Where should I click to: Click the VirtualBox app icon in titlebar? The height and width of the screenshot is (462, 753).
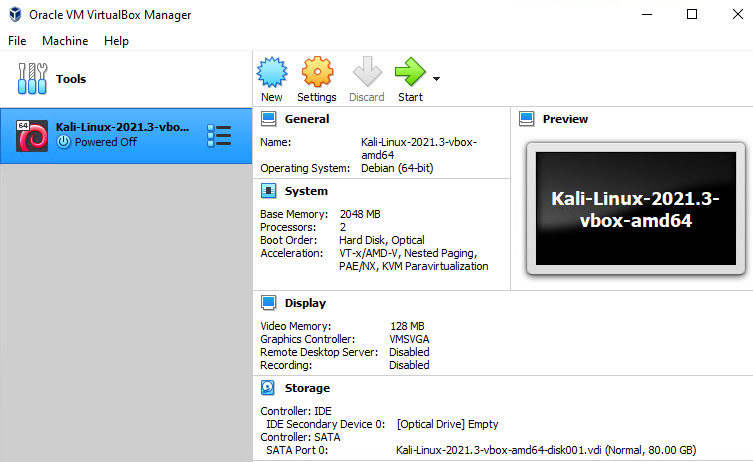[15, 14]
